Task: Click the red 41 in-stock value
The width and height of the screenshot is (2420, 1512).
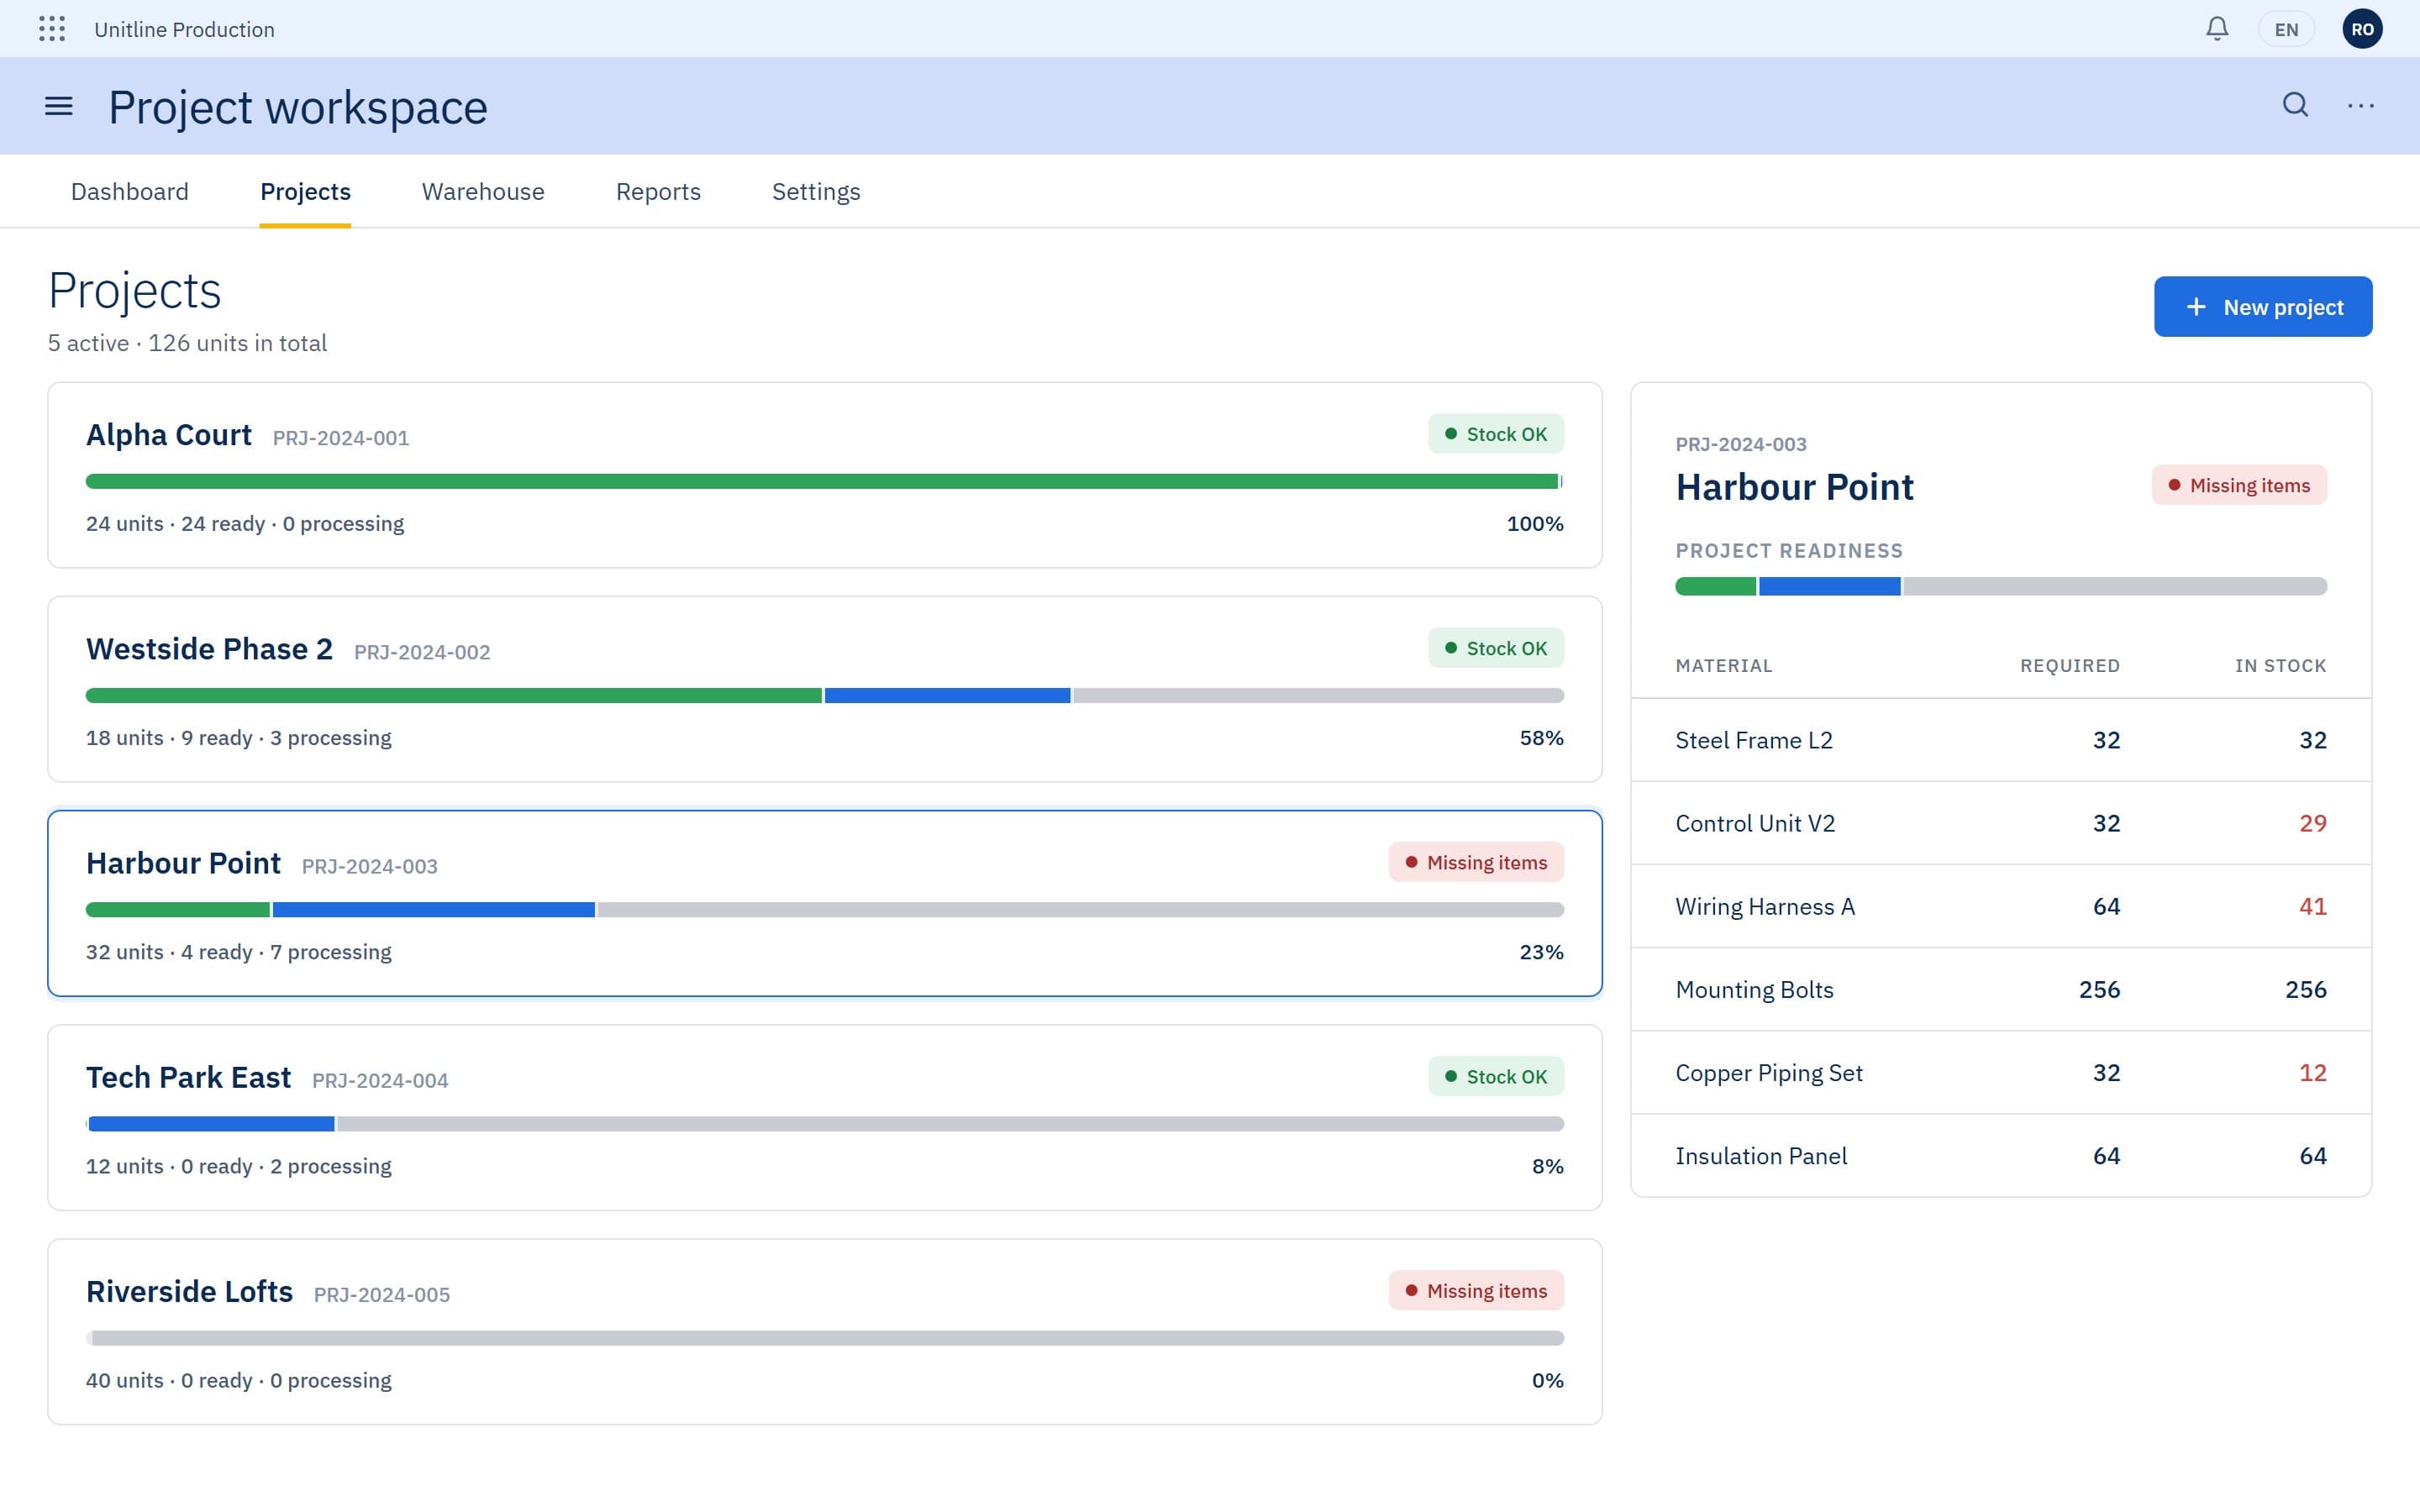Action: pos(2312,906)
